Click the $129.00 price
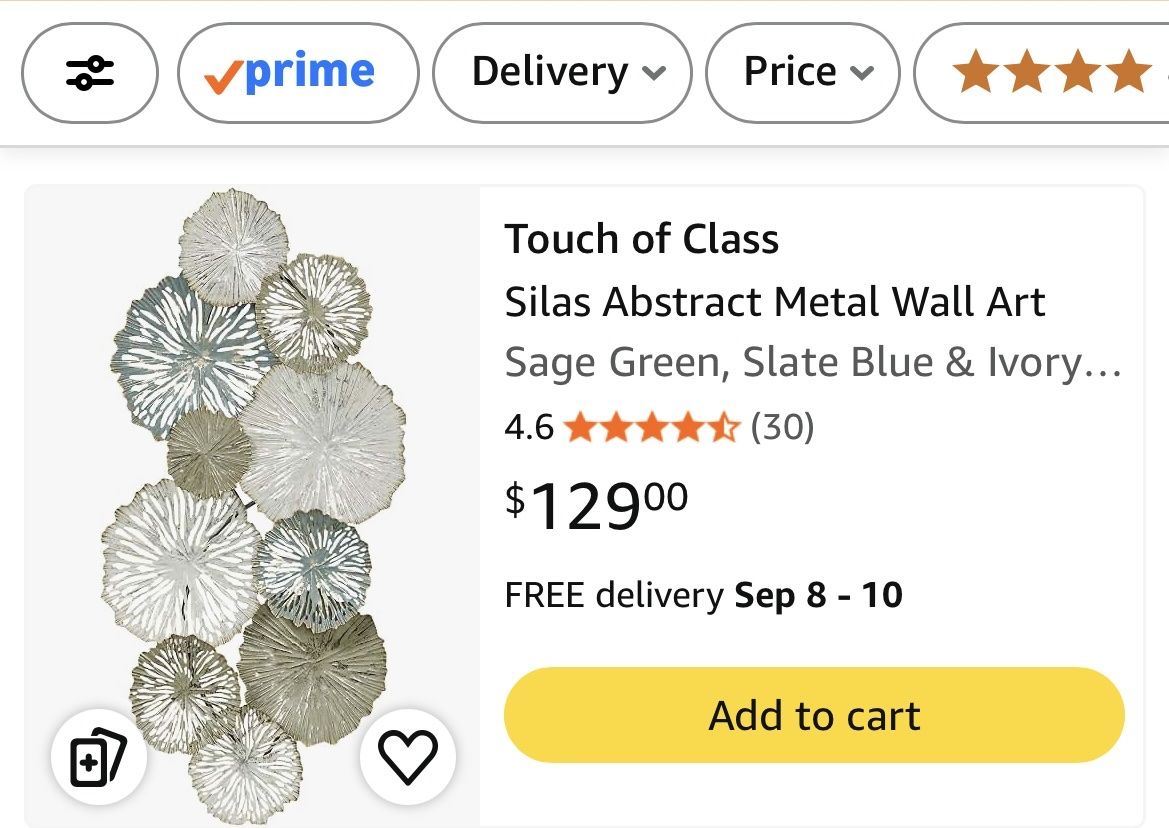 point(596,505)
